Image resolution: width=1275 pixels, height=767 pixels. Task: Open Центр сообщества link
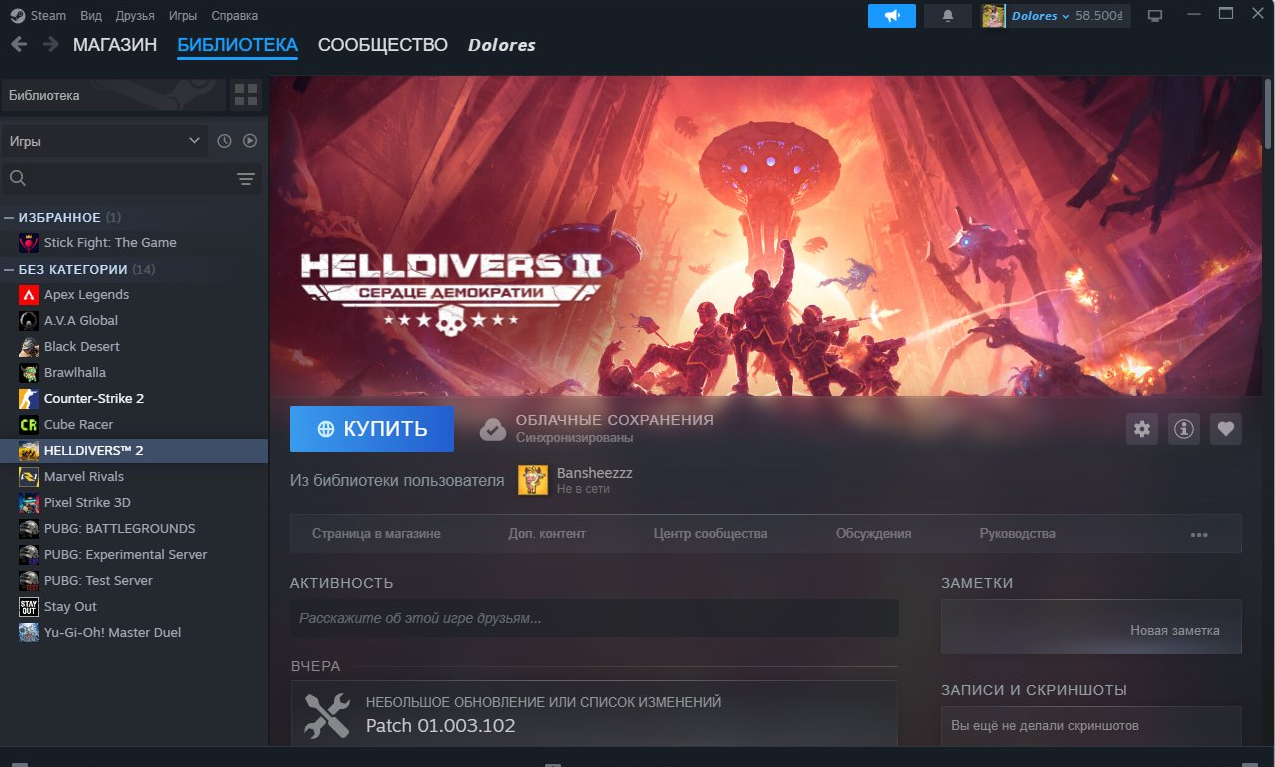click(x=710, y=534)
